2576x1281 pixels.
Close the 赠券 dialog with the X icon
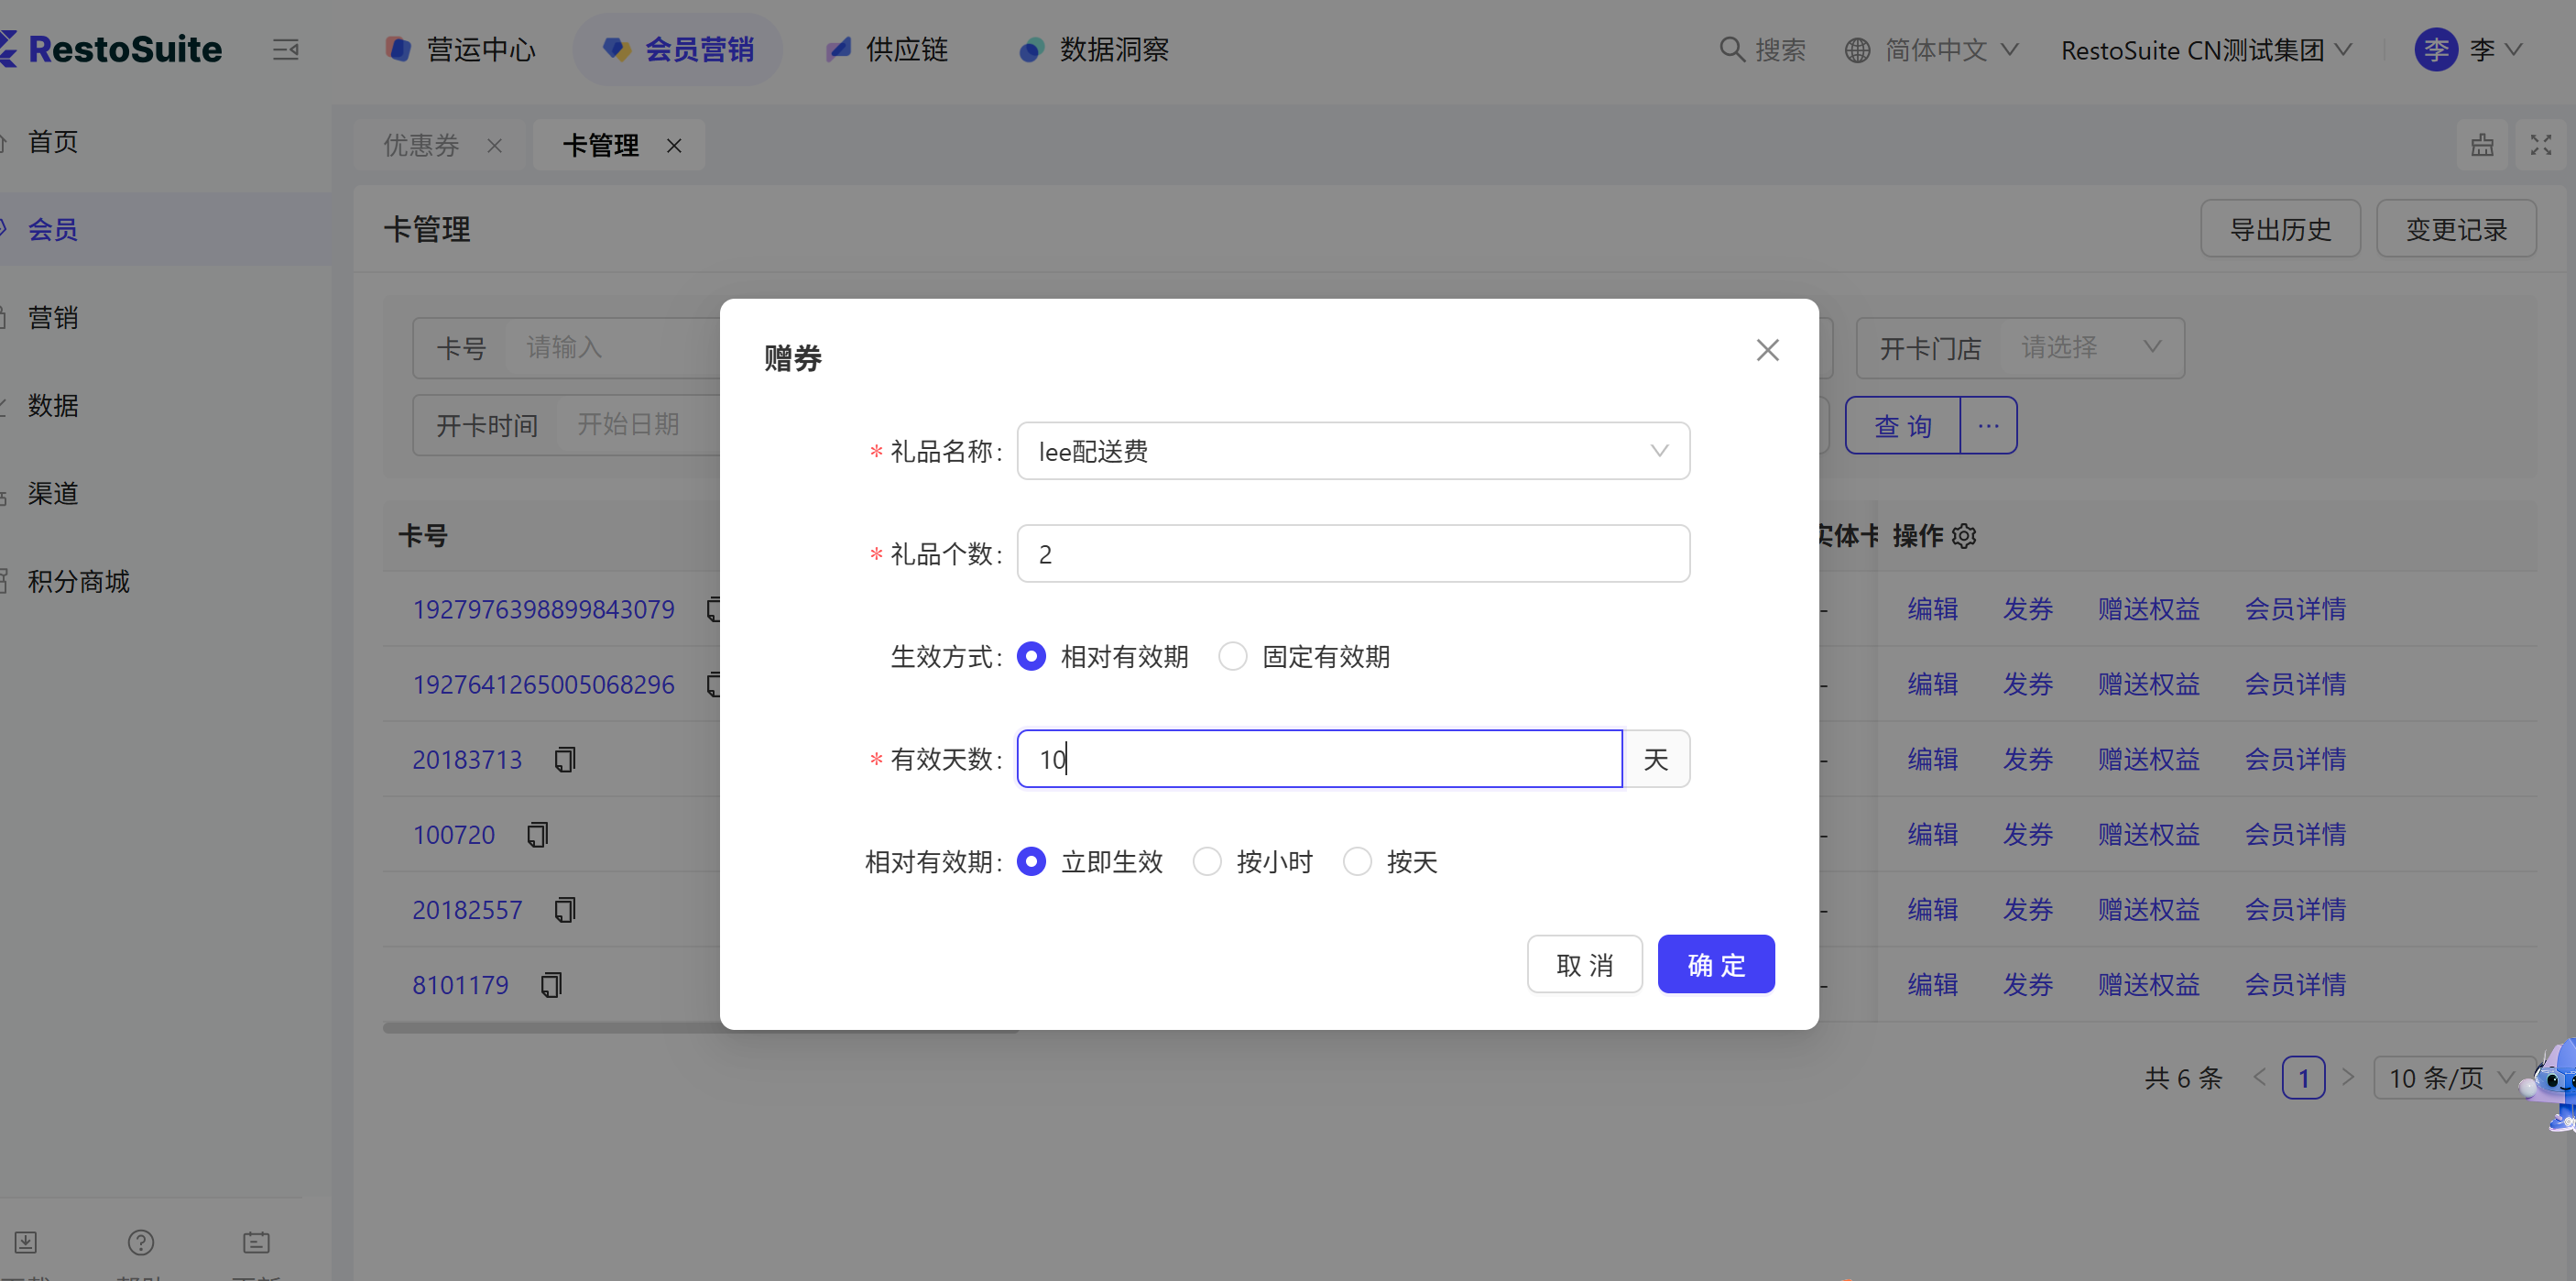point(1767,350)
